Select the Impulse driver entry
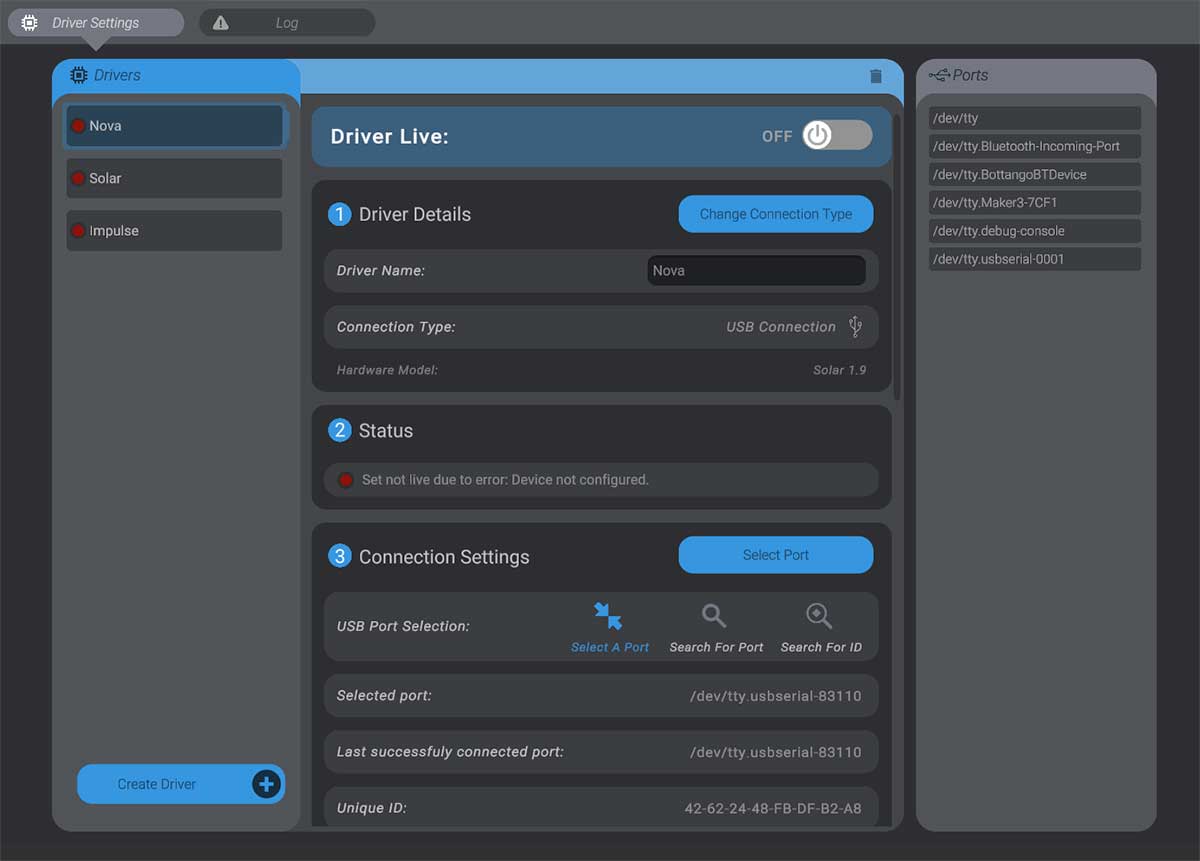Screen dimensions: 1200x861 point(175,230)
